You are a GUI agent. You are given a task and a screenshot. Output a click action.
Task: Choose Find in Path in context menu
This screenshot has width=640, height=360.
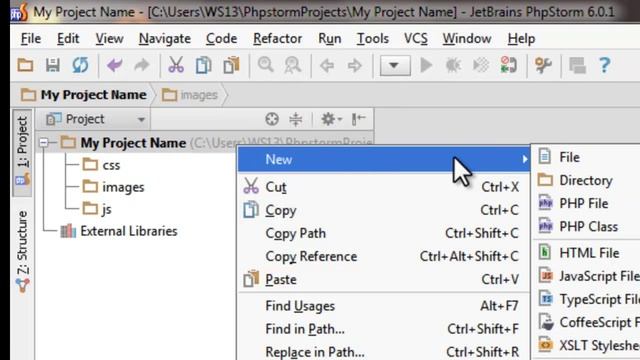click(384, 329)
